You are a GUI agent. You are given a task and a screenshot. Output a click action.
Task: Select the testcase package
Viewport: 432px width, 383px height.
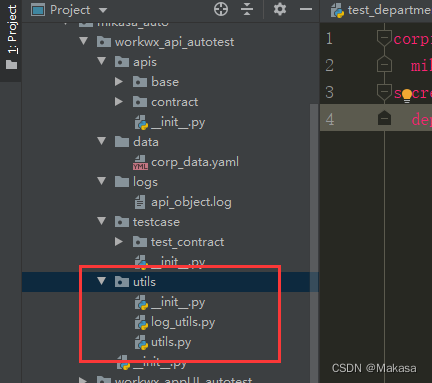(x=147, y=222)
